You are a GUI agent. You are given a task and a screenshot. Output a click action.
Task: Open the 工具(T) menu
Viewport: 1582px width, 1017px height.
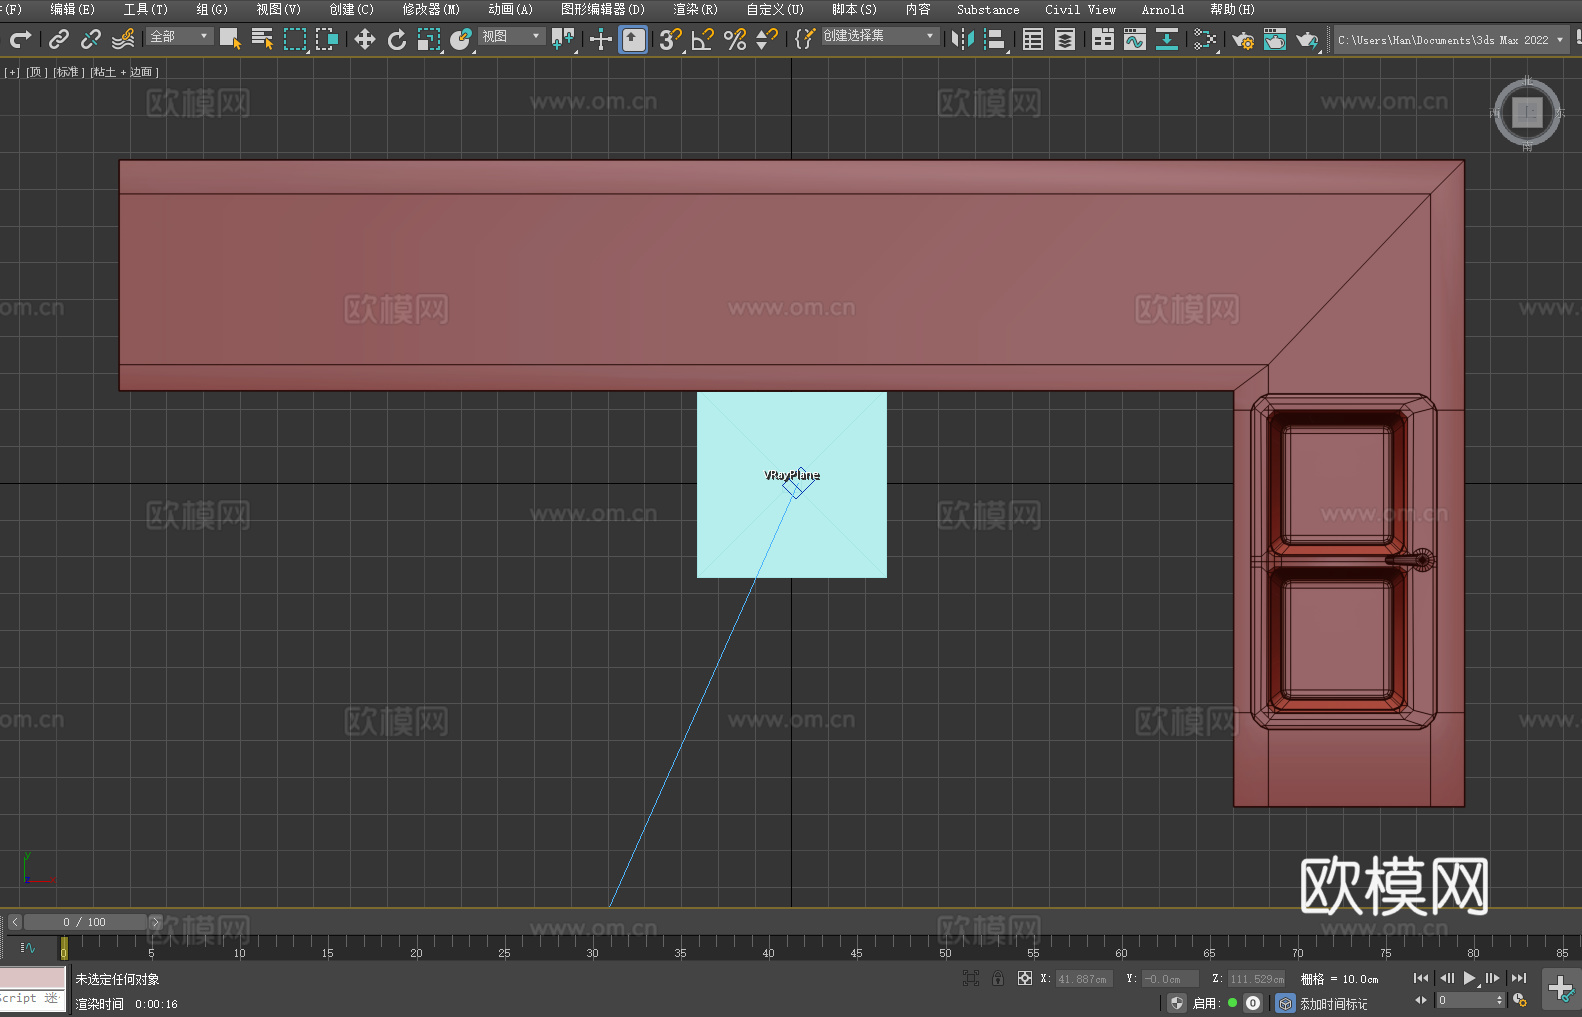(x=145, y=9)
